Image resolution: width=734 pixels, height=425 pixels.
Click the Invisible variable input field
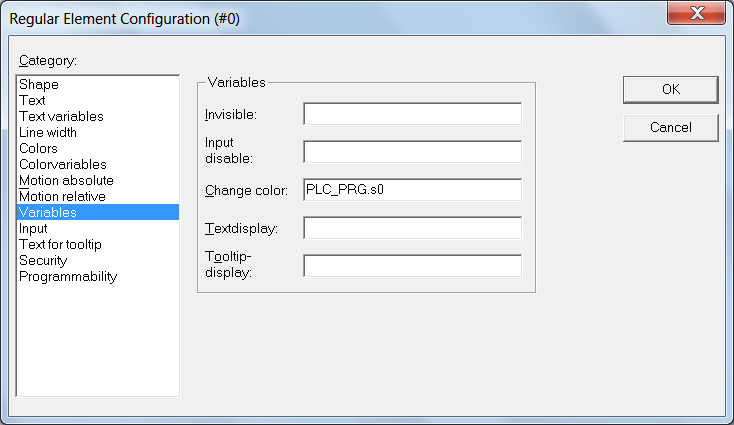click(x=412, y=114)
